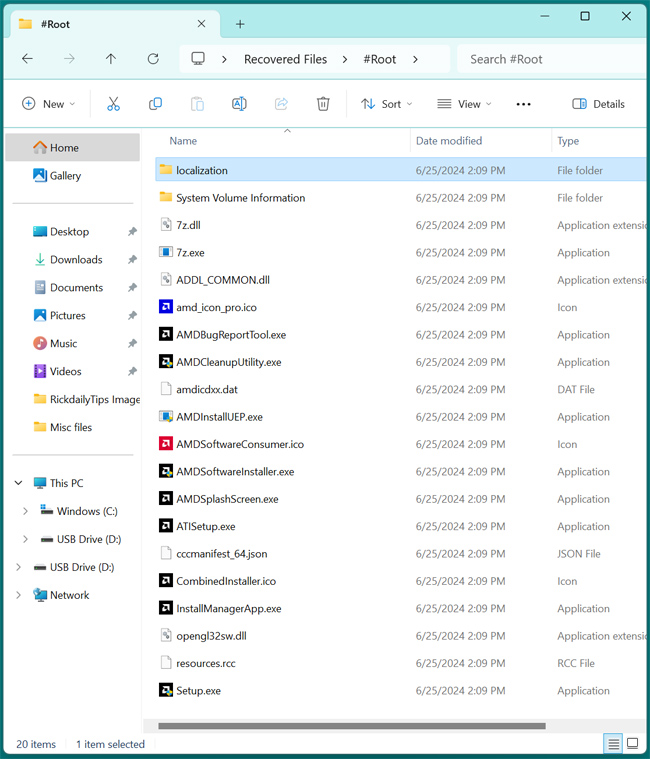Click Recovered Files in the address bar
The width and height of the screenshot is (650, 759).
point(286,59)
